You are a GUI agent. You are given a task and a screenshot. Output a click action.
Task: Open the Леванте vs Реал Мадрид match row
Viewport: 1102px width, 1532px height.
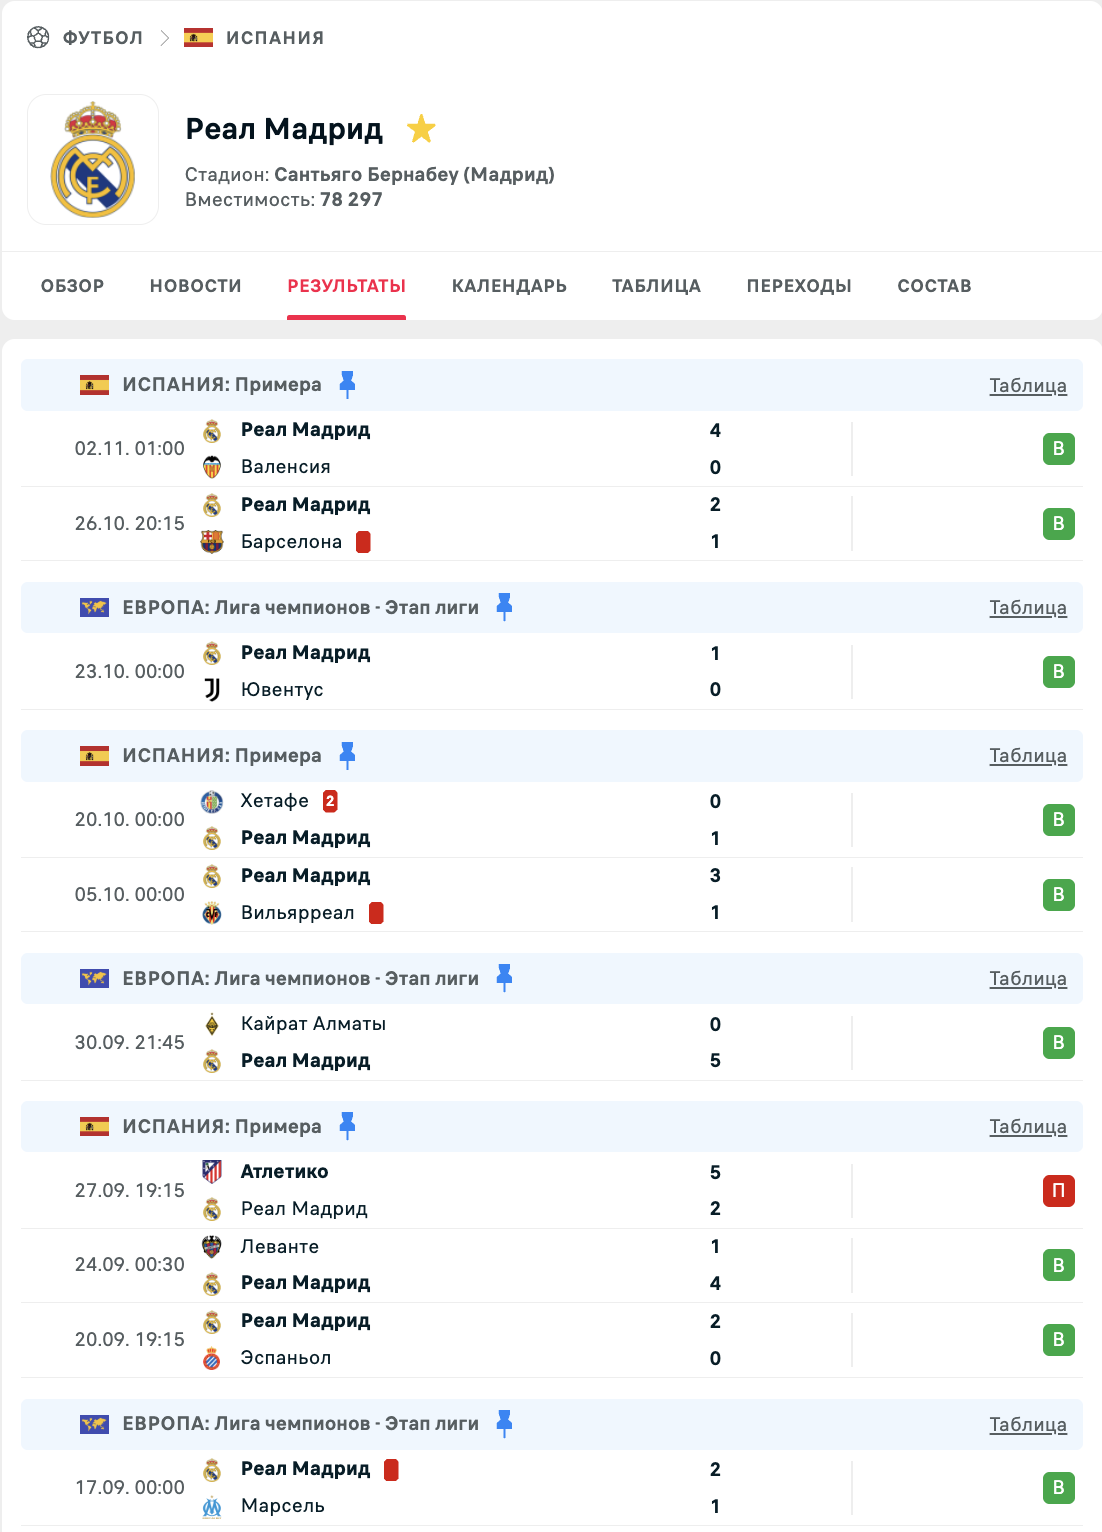pos(500,1265)
